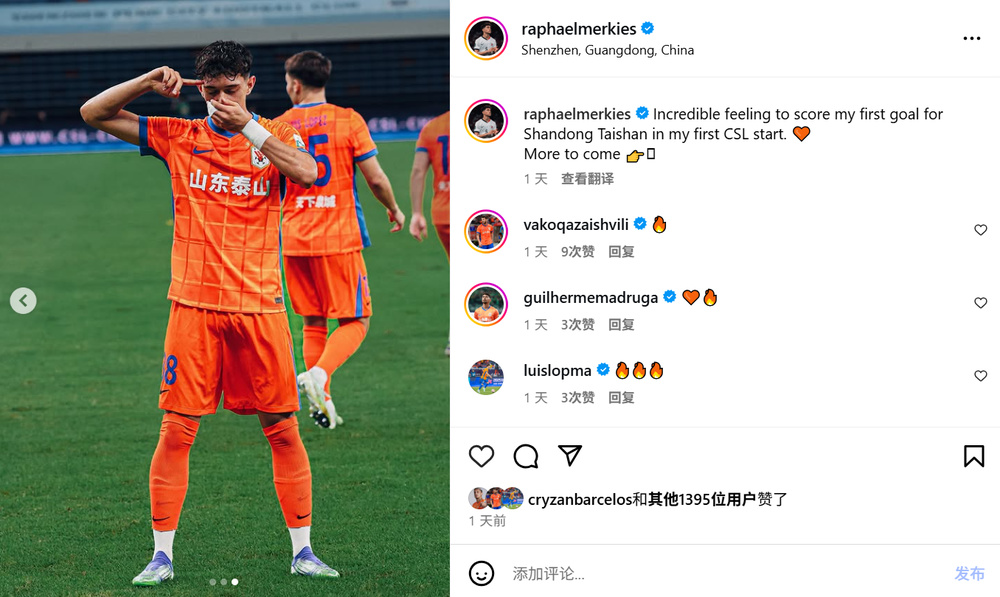Viewport: 1000px width, 597px height.
Task: Like guilhermemadruga's comment
Action: click(x=980, y=302)
